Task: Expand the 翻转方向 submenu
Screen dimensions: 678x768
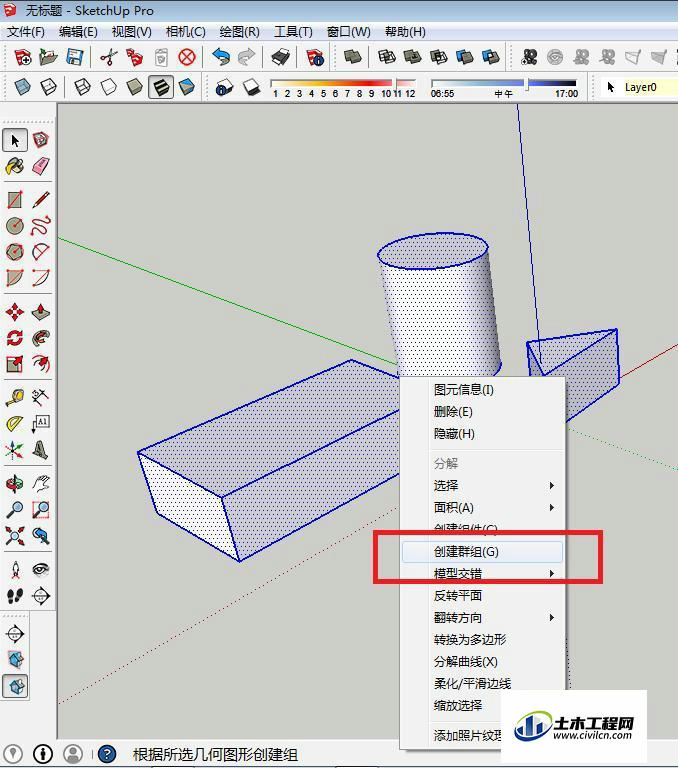Action: 483,618
